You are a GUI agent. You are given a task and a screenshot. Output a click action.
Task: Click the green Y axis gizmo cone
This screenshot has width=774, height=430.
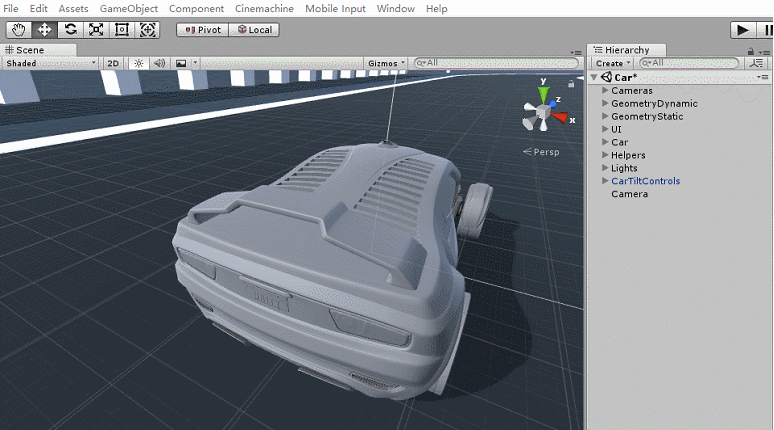click(x=543, y=94)
